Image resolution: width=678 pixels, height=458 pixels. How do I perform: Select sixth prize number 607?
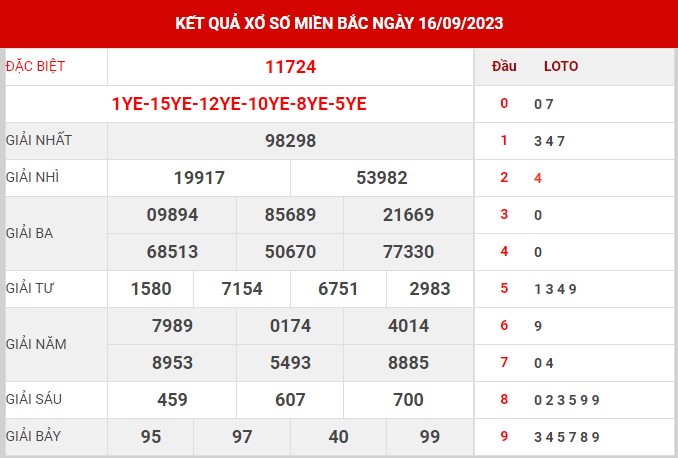pyautogui.click(x=291, y=400)
